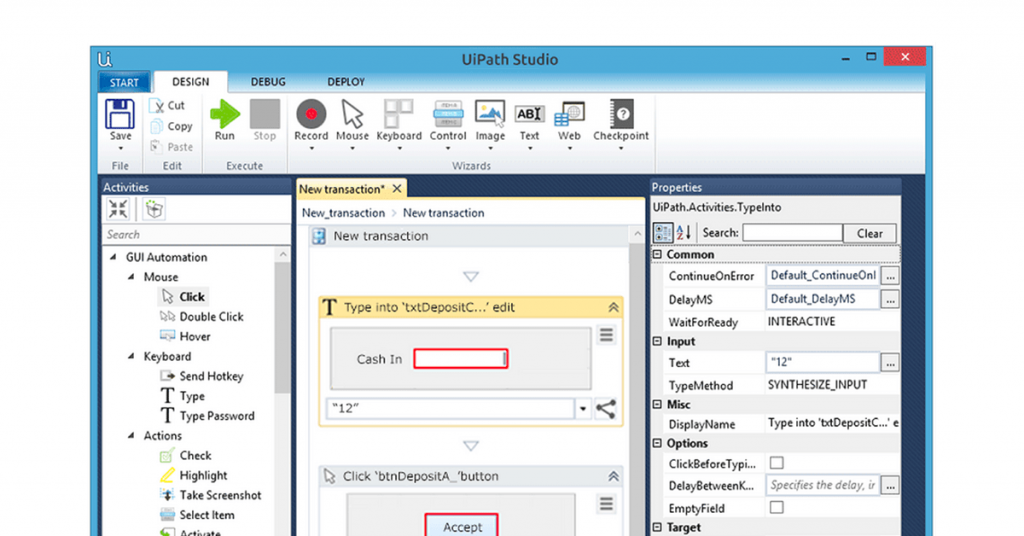Select the Highlight activity
This screenshot has width=1024, height=536.
pos(194,475)
